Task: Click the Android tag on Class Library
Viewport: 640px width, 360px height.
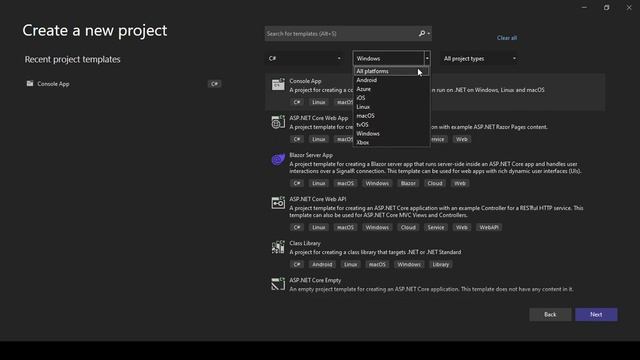Action: (322, 264)
